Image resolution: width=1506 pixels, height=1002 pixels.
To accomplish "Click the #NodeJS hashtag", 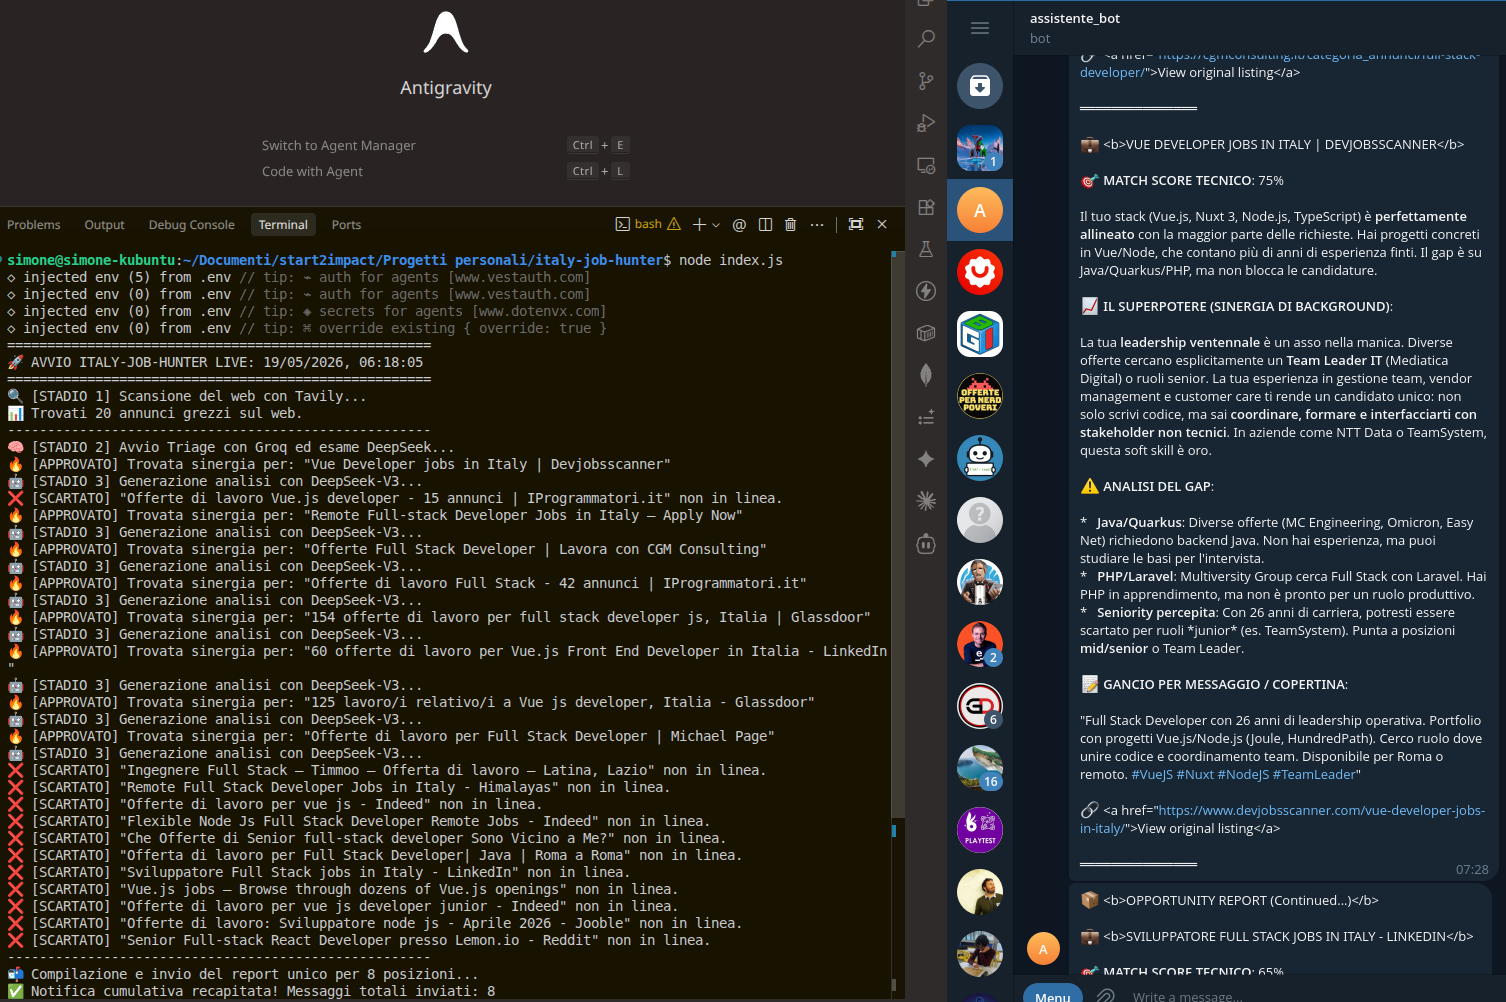I will pos(1243,774).
